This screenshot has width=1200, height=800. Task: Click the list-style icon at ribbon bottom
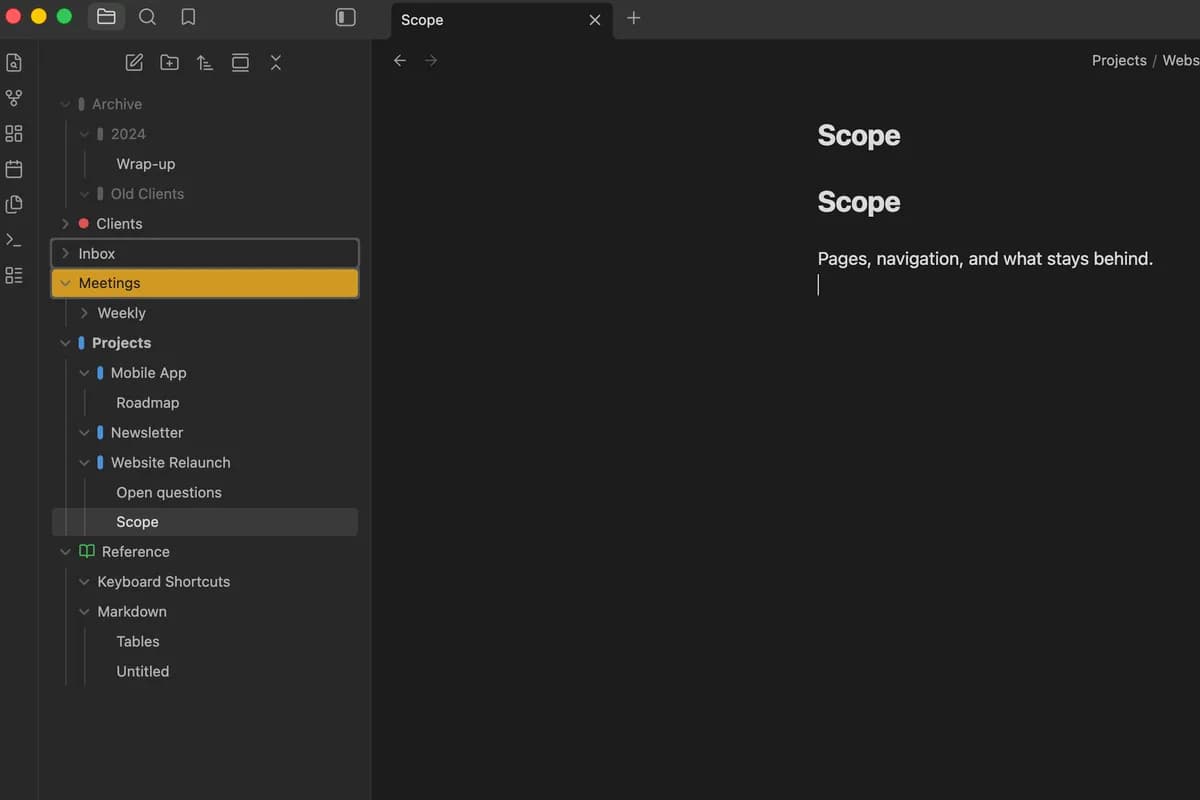(x=14, y=276)
